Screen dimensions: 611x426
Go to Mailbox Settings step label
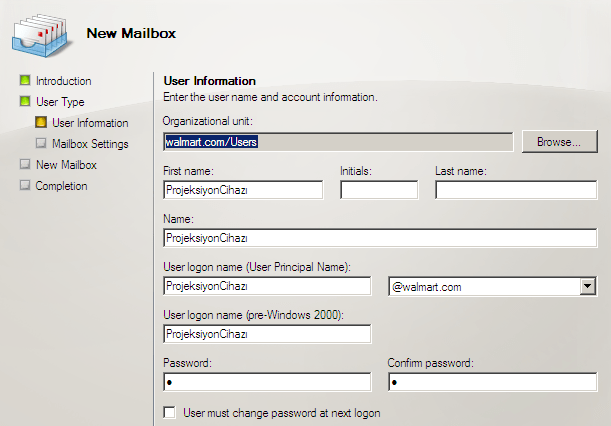90,144
